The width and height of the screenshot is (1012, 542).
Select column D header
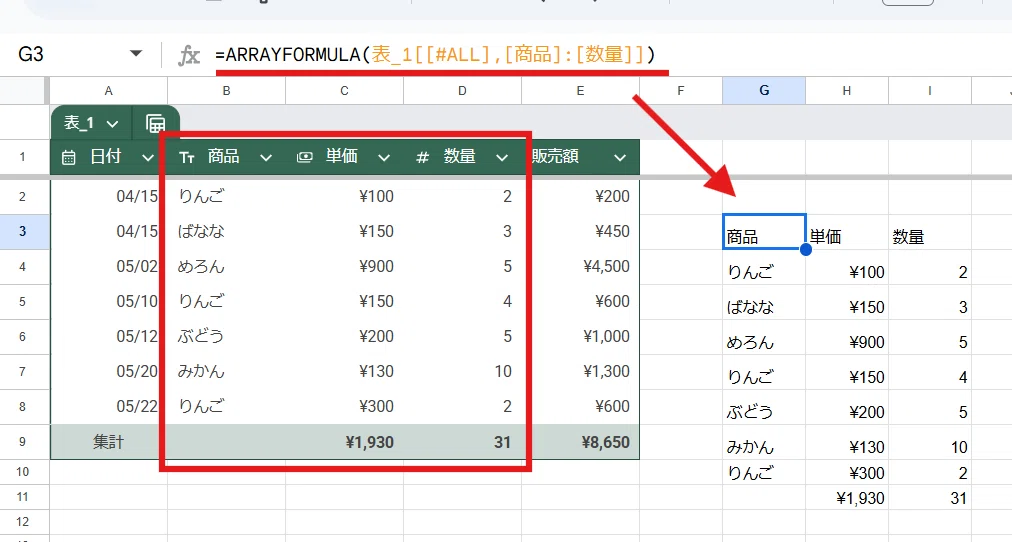click(462, 91)
